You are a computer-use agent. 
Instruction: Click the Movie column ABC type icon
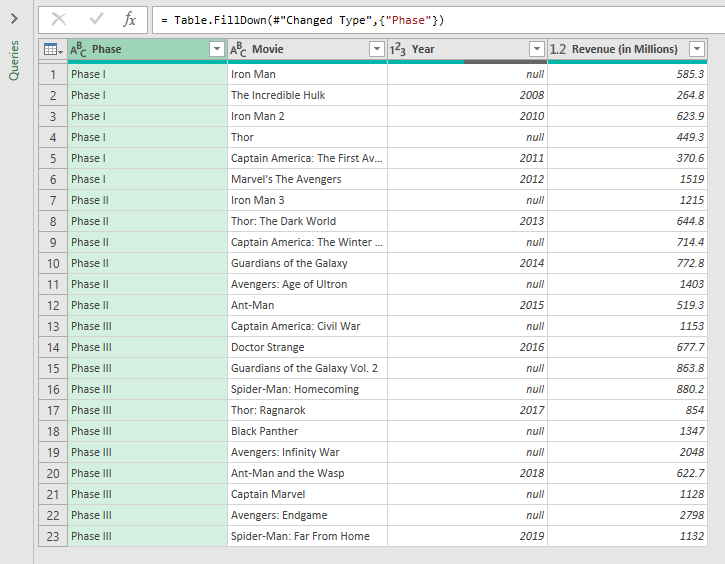[x=238, y=49]
